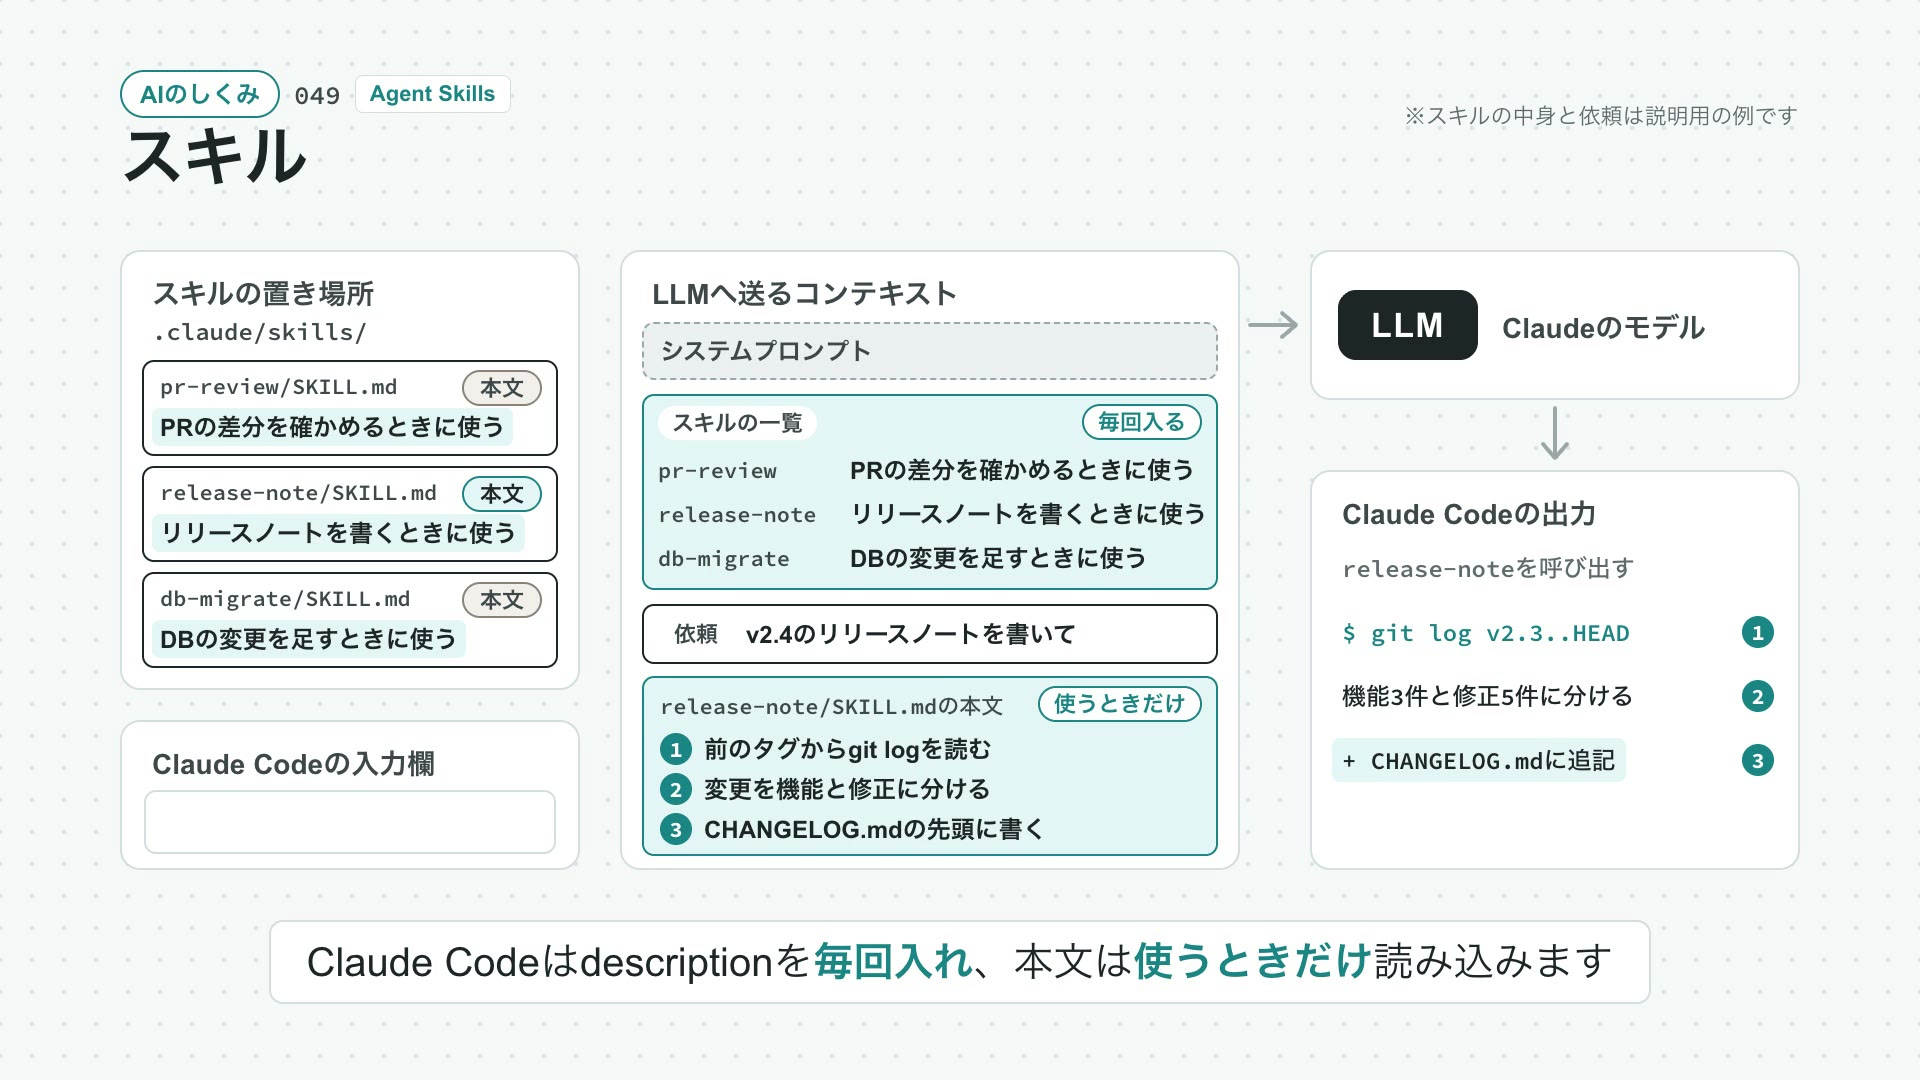Viewport: 1920px width, 1080px height.
Task: Click the description PRの差分を確かめるときに使う in left card
Action: pyautogui.click(x=331, y=427)
